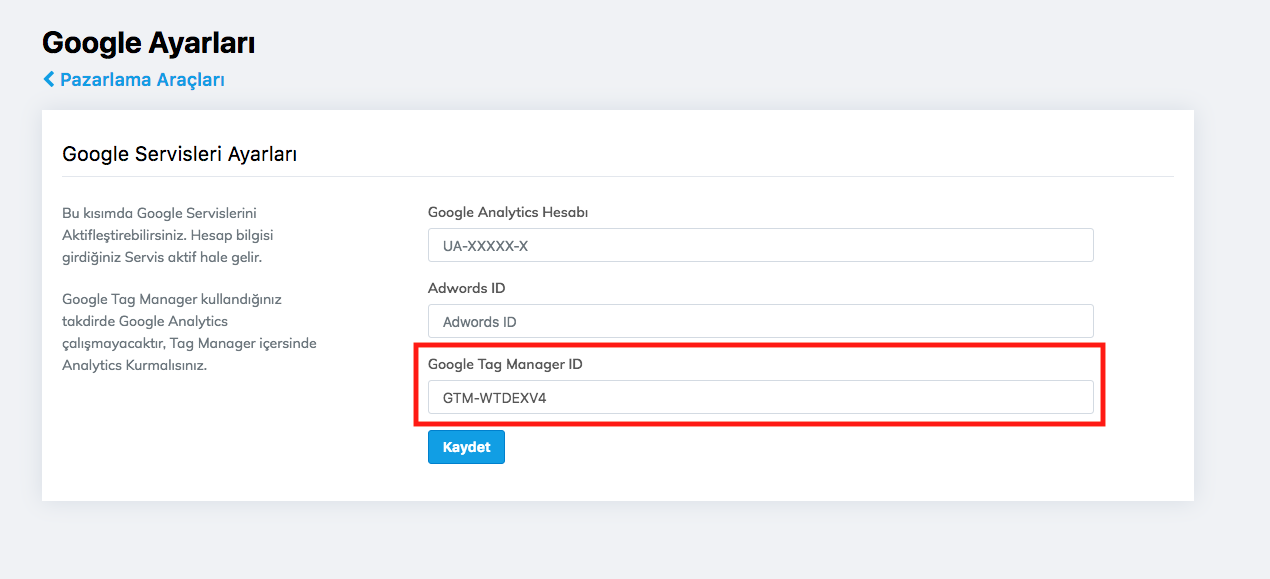Focus the Google Analytics Hesabı input field

pos(760,245)
